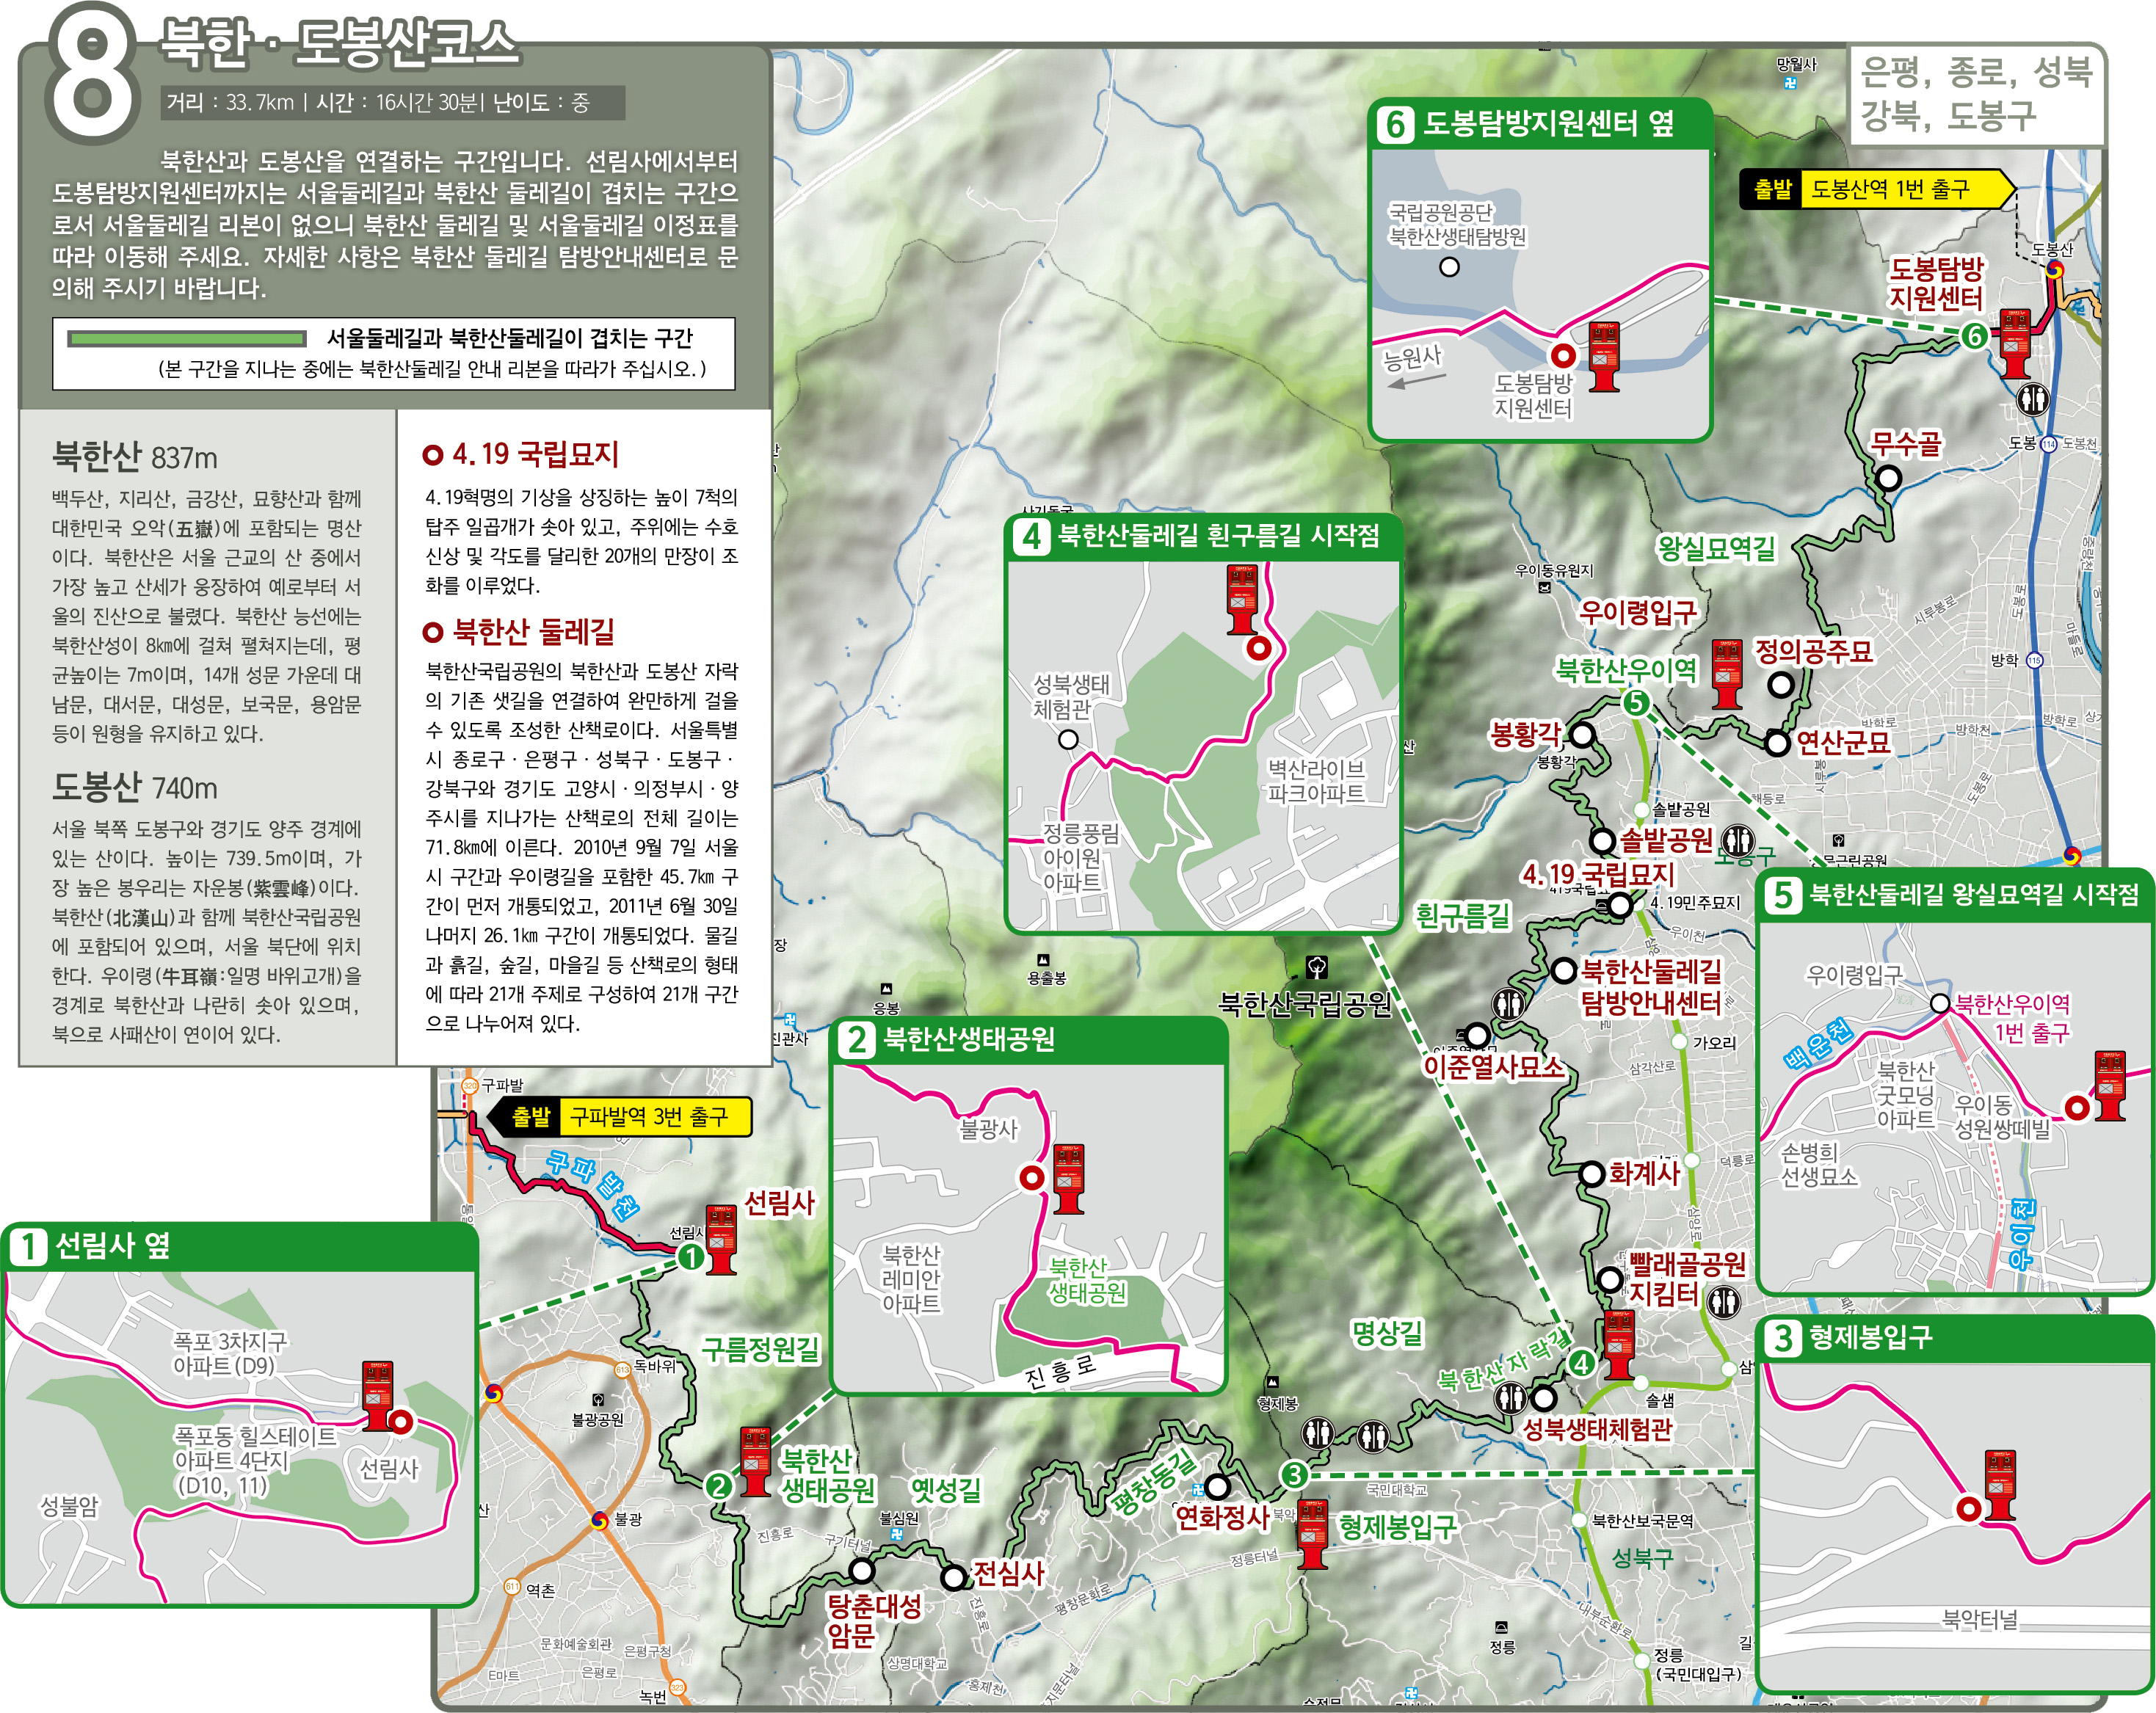The width and height of the screenshot is (2156, 1713).
Task: Click the stamp box beside 형제봉입구 label on map
Action: 1313,1534
